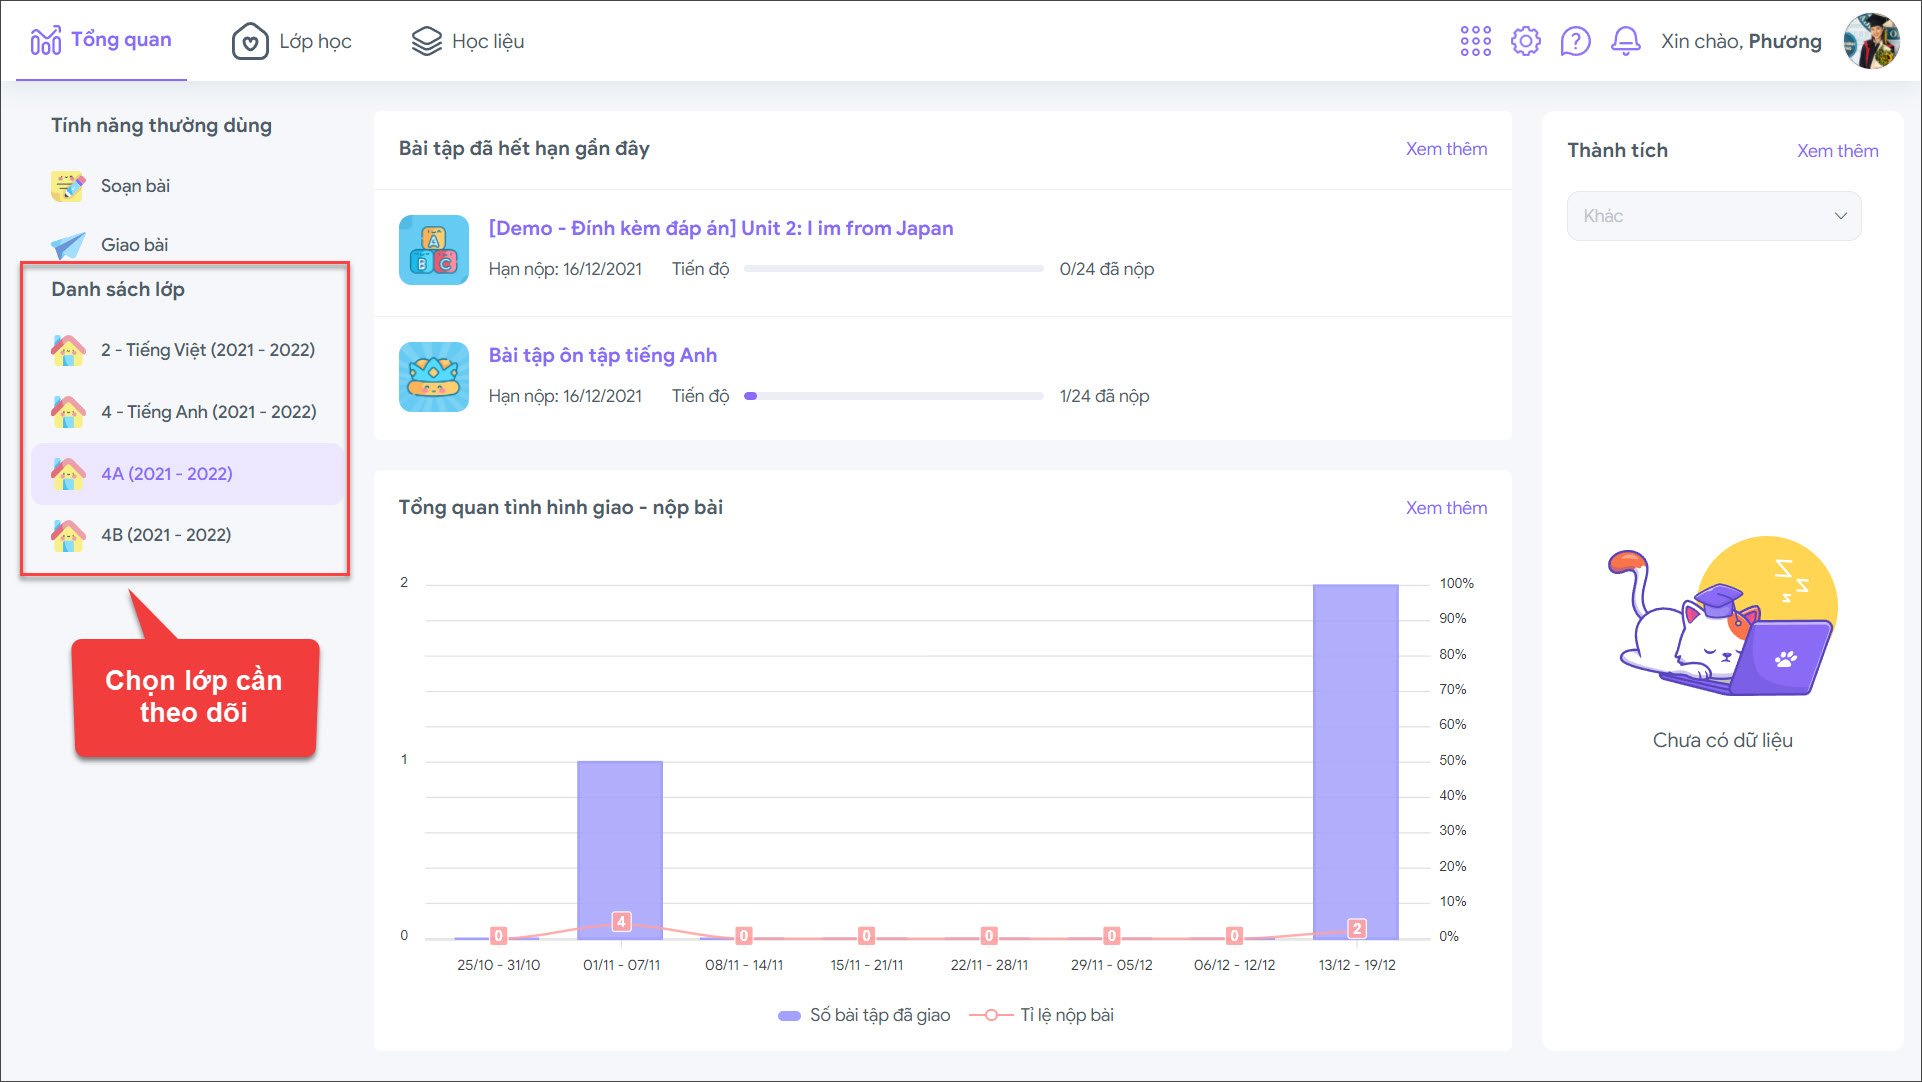Image resolution: width=1922 pixels, height=1082 pixels.
Task: Click the 13/12 - 19/12 chart bar
Action: click(1355, 760)
